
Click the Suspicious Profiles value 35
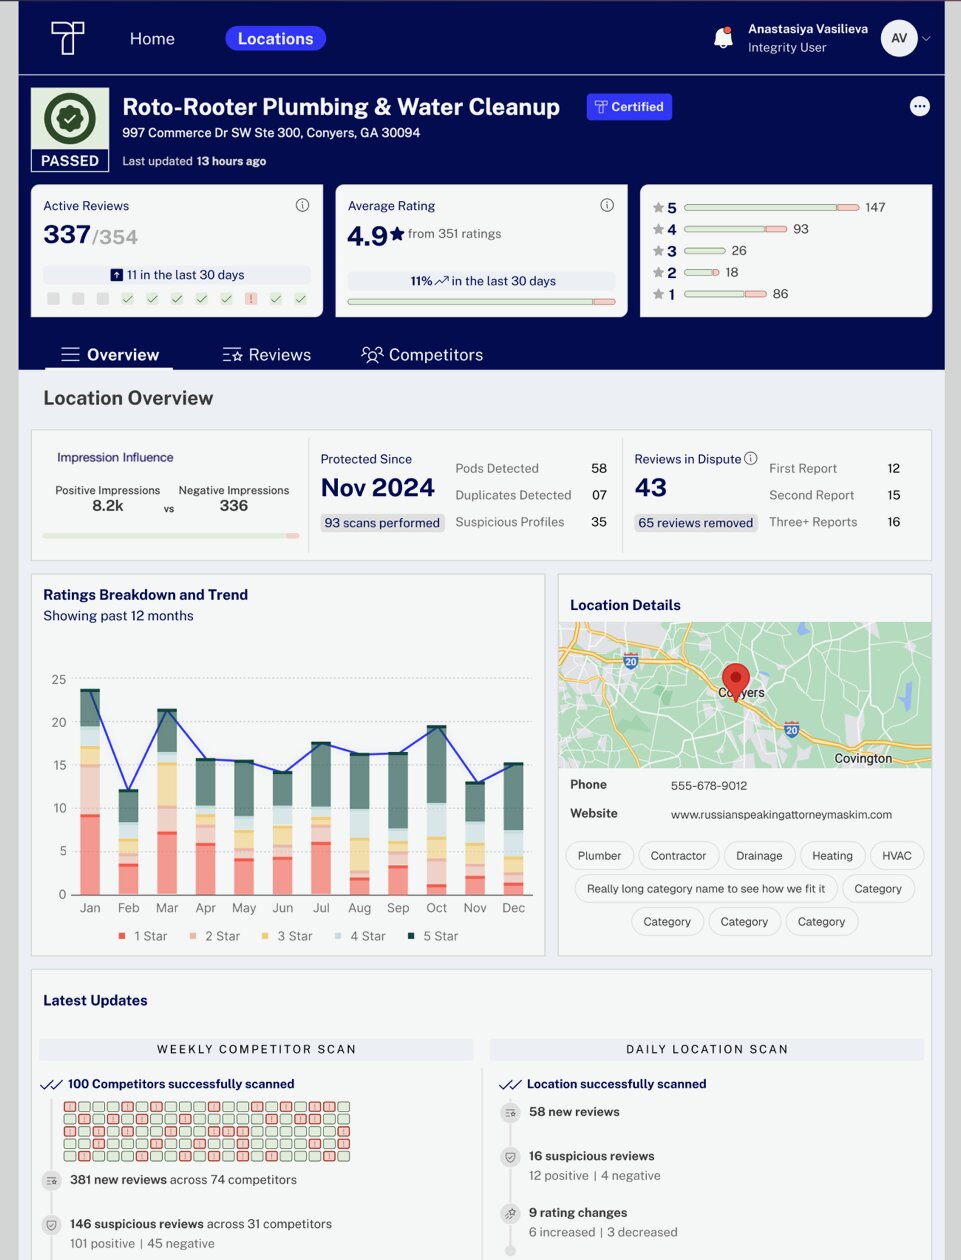click(599, 522)
